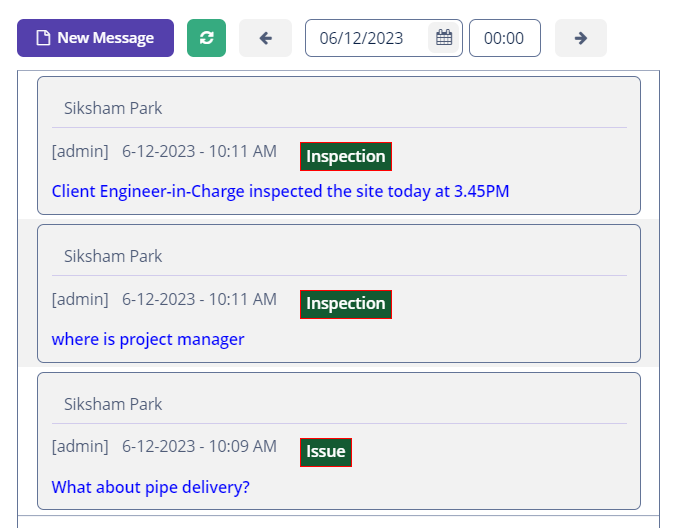676x528 pixels.
Task: Go to previous day with left arrow
Action: click(x=265, y=38)
